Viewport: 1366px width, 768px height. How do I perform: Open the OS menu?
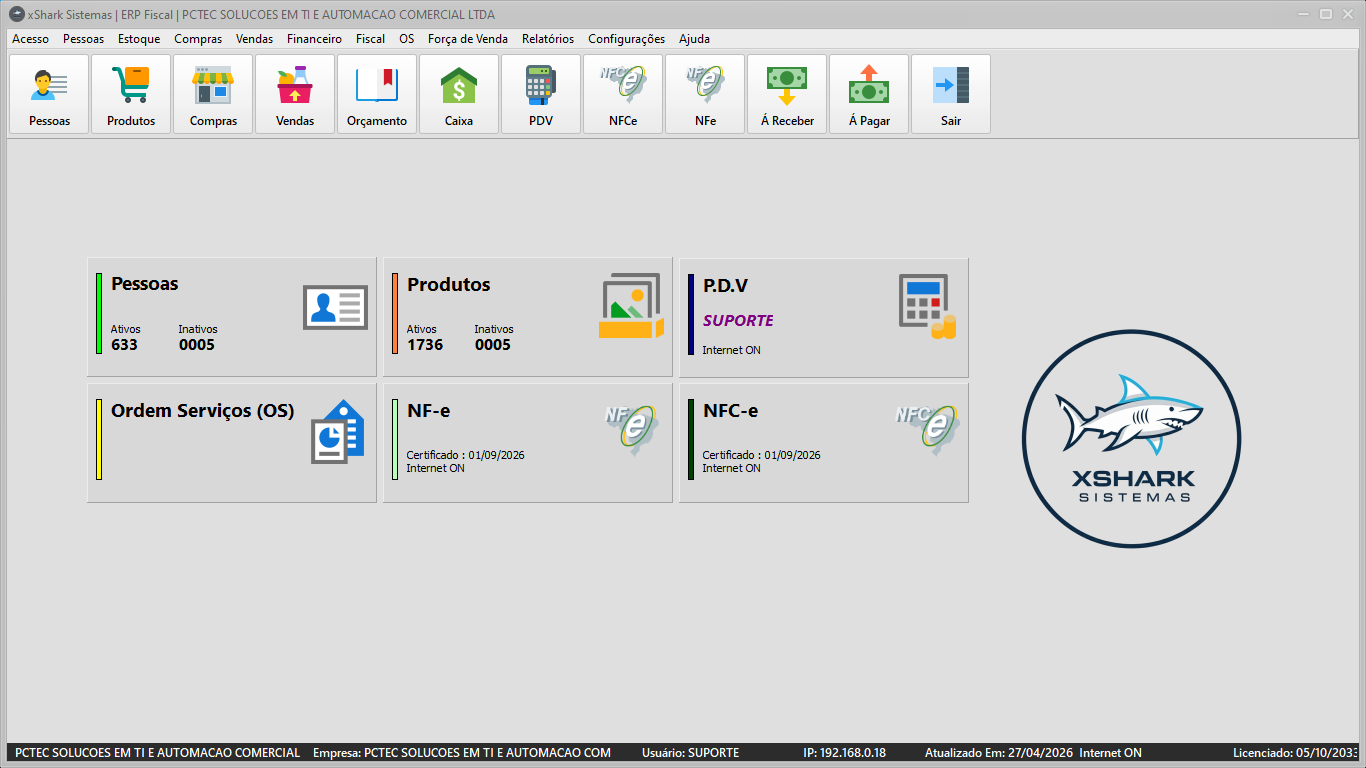coord(406,39)
